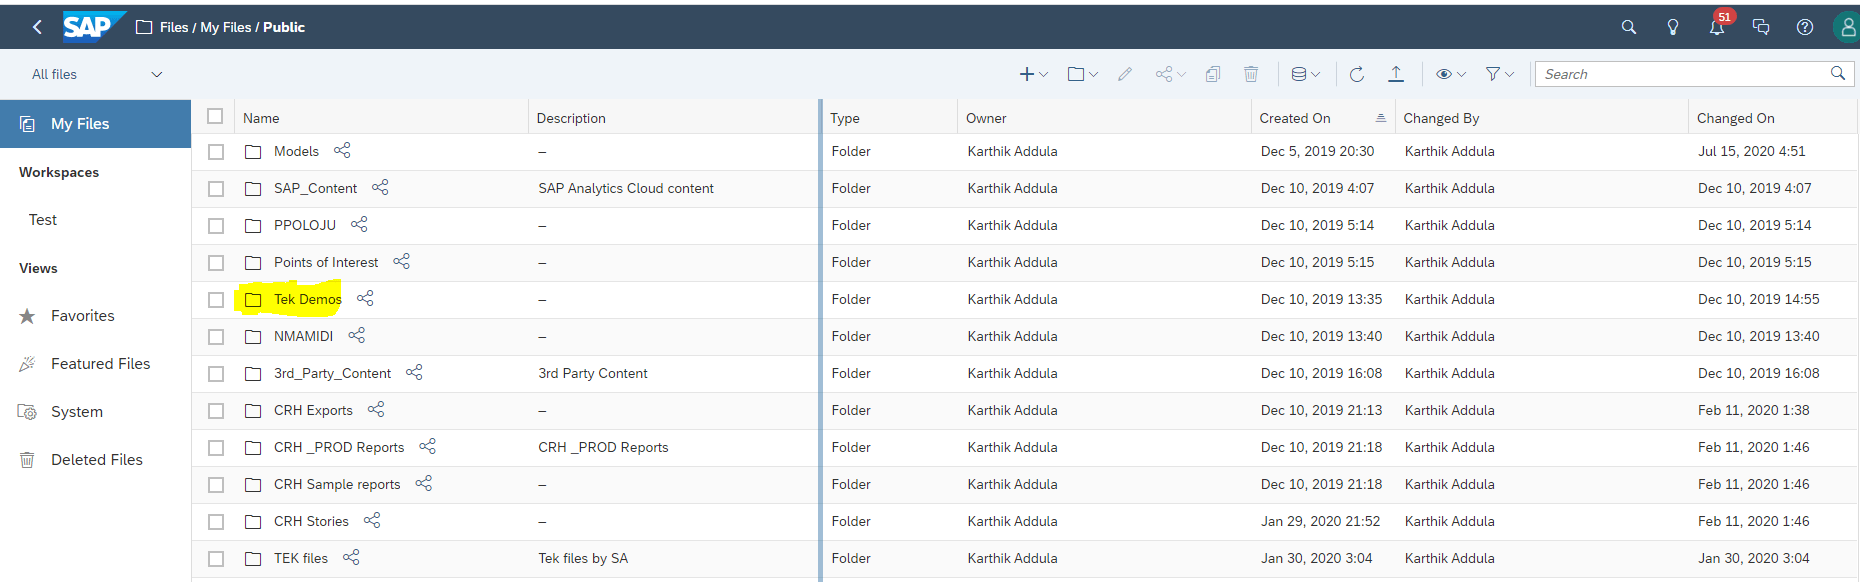Open Favorites view in sidebar

83,316
